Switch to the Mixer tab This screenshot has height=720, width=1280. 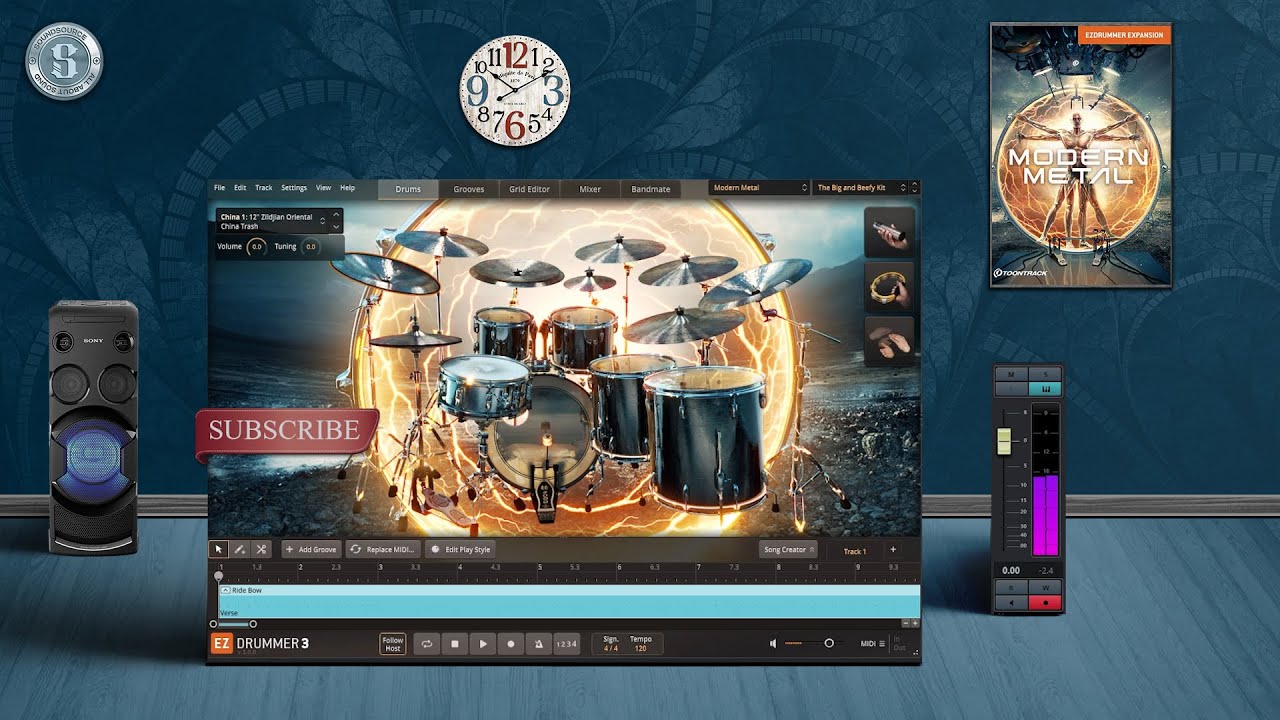(590, 189)
